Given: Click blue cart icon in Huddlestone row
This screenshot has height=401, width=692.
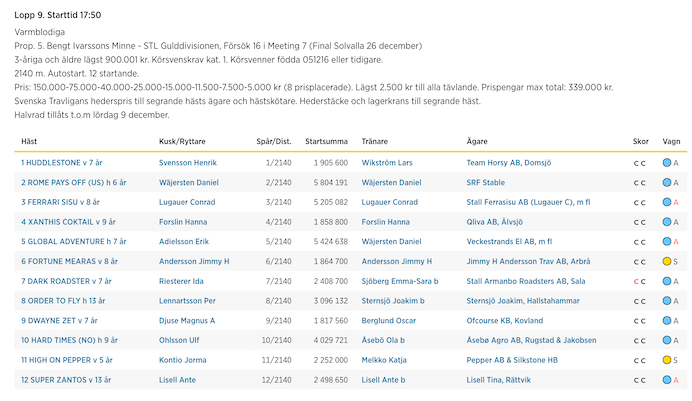Looking at the screenshot, I should pyautogui.click(x=666, y=162).
